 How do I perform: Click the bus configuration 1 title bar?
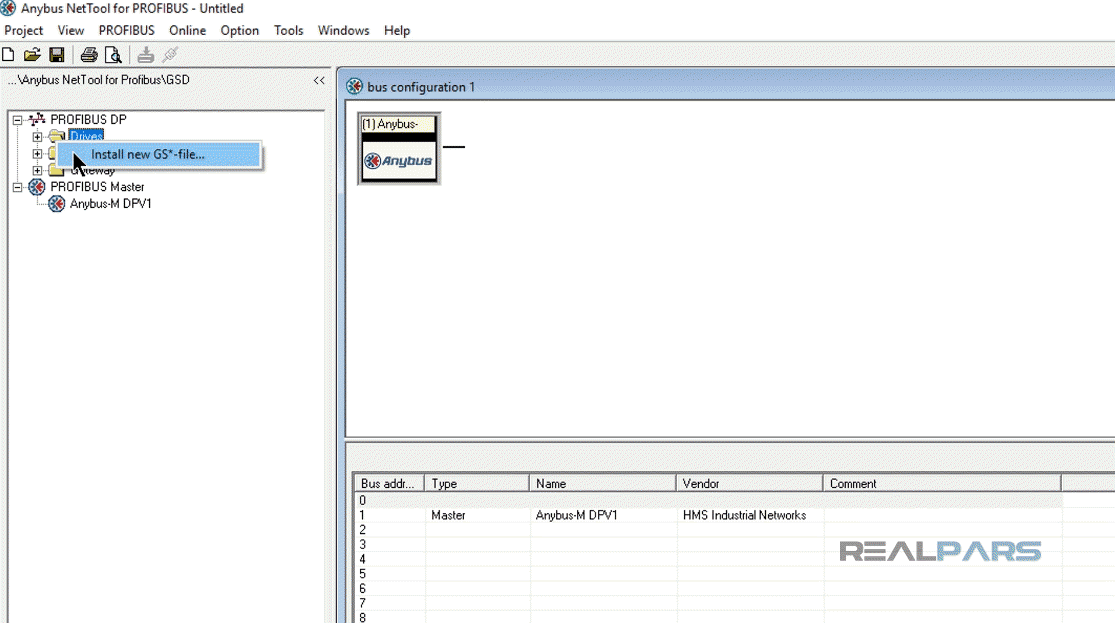pyautogui.click(x=729, y=86)
